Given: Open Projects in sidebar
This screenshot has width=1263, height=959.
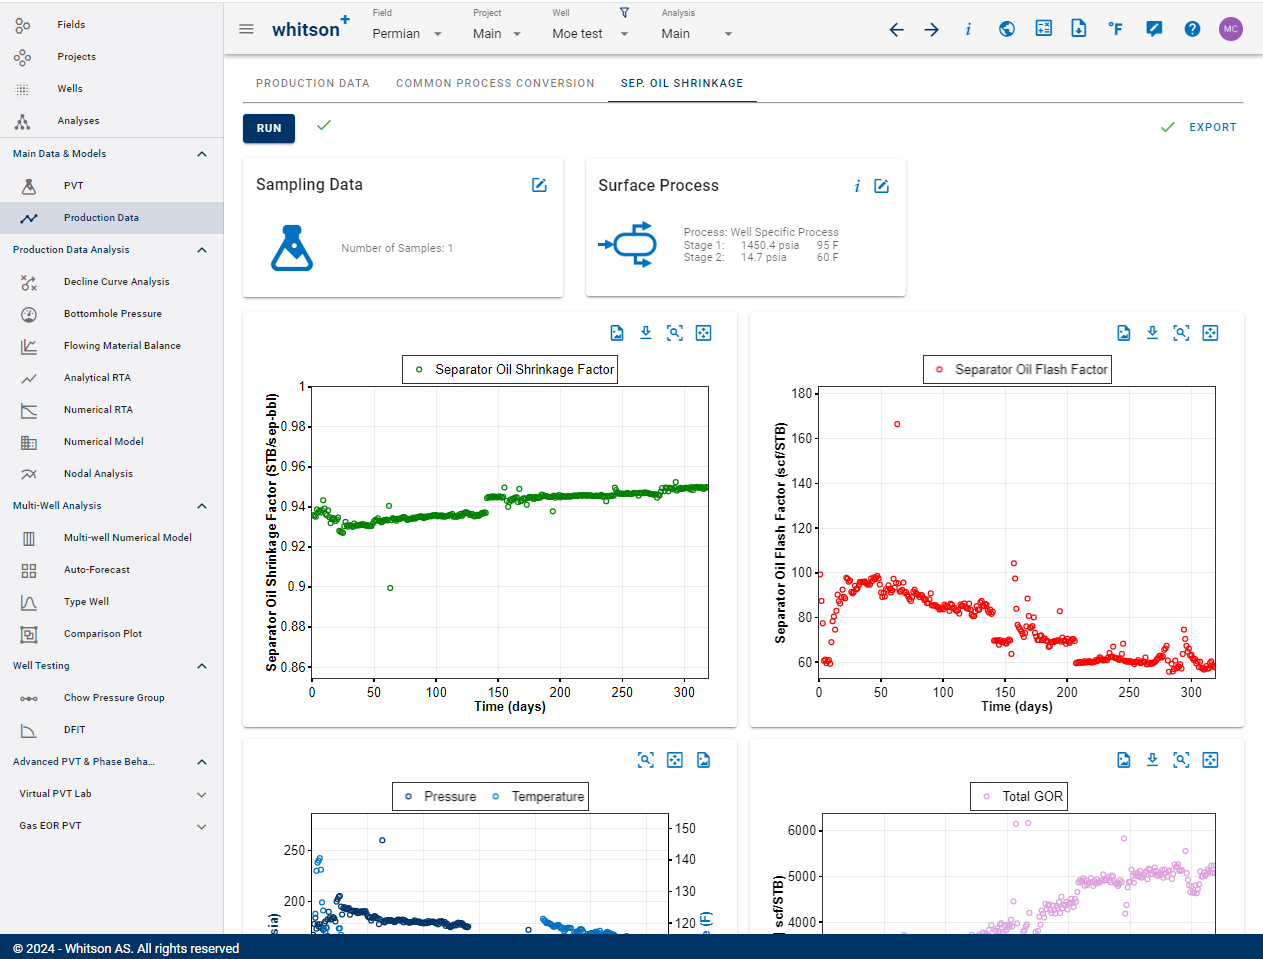Looking at the screenshot, I should [x=111, y=57].
